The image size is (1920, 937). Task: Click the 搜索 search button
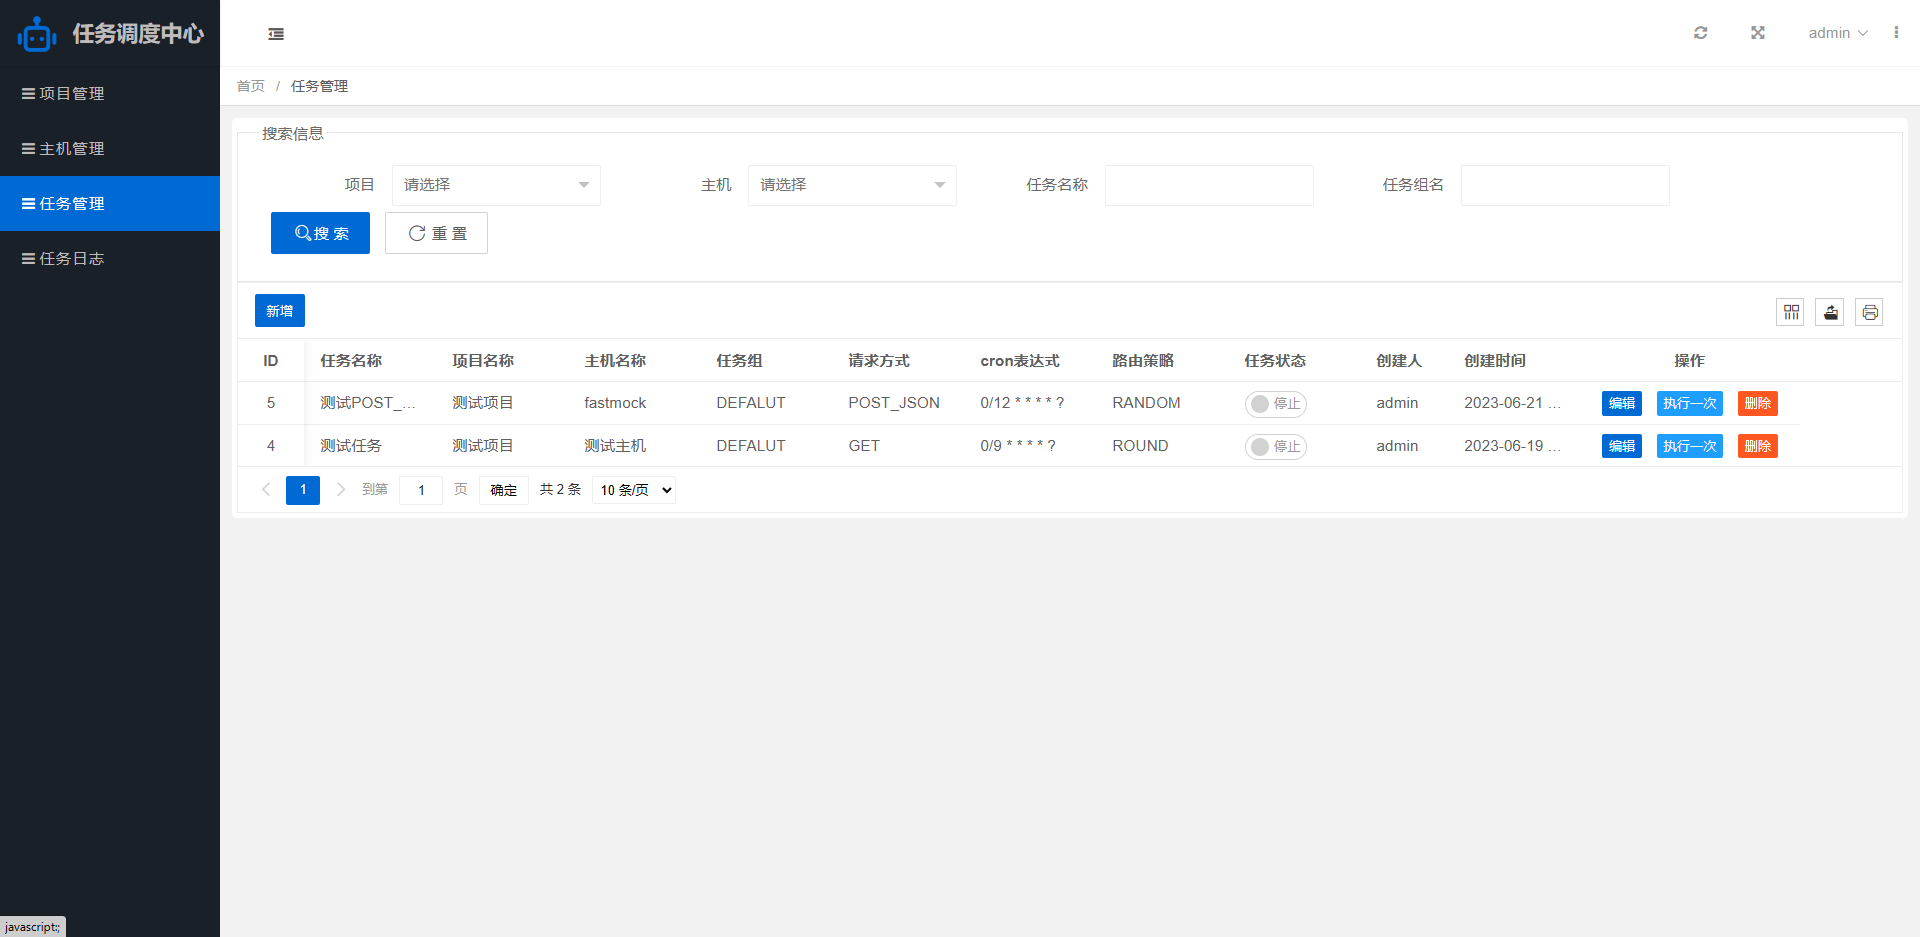tap(320, 233)
